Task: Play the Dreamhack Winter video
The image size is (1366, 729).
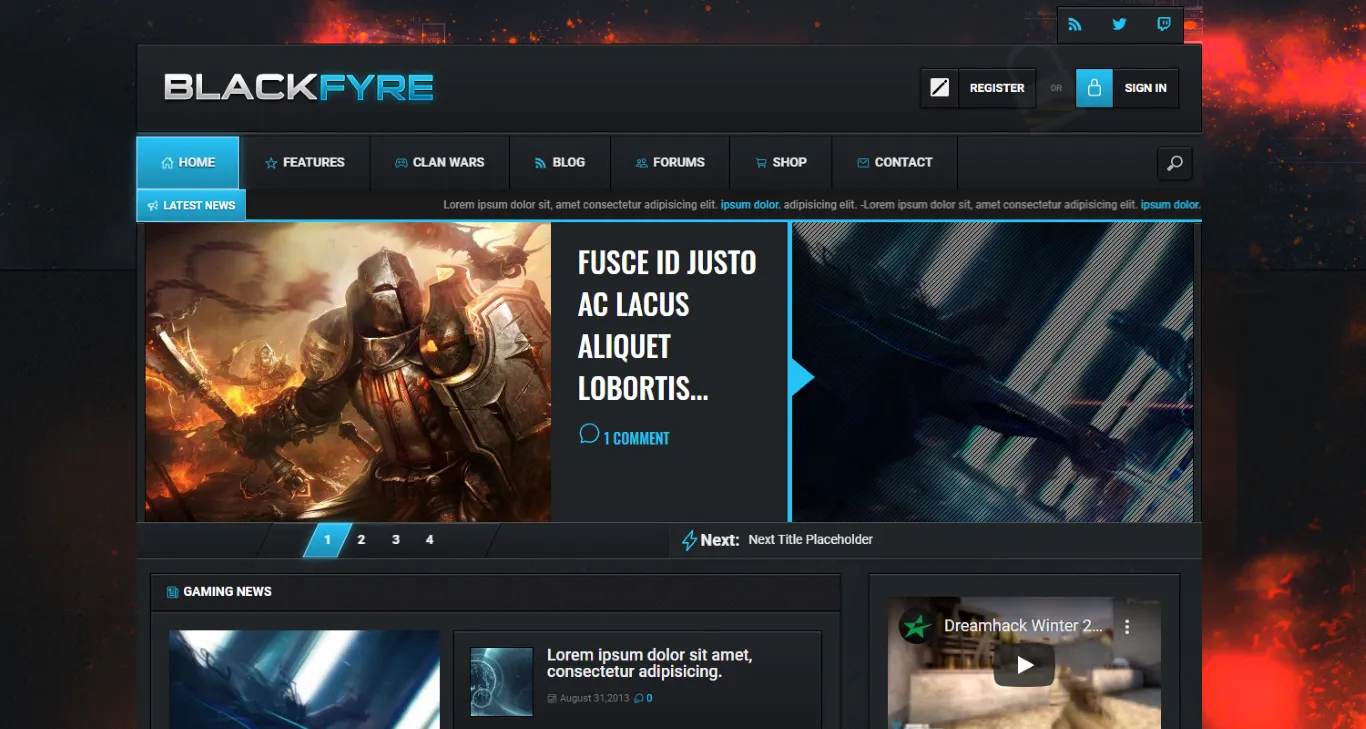Action: 1024,663
